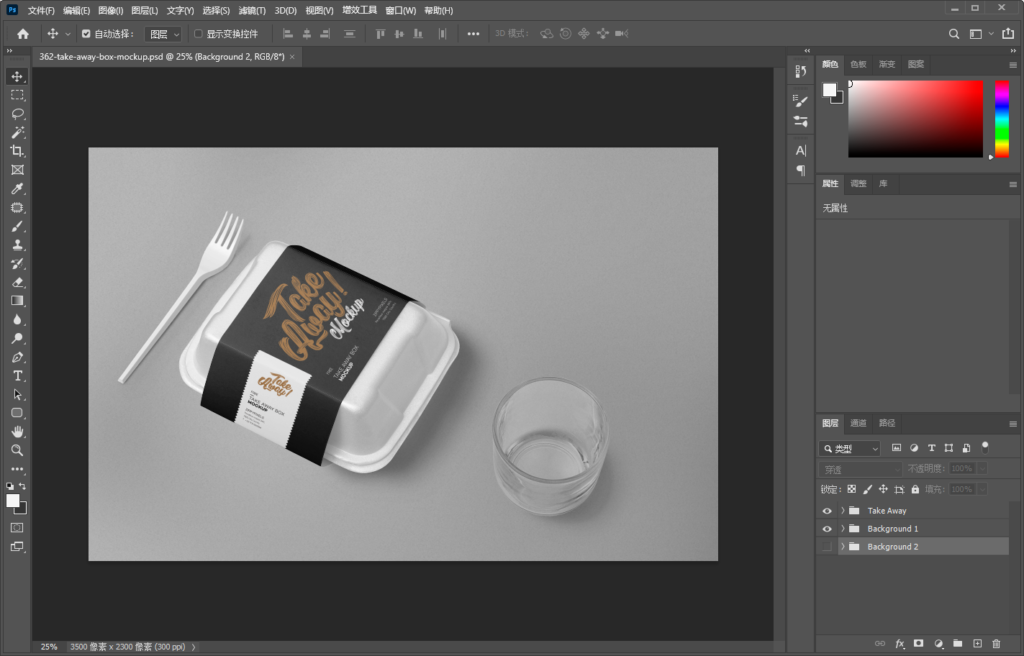Hide the Background 1 layer group
Screen dimensions: 1024x656
[827, 529]
